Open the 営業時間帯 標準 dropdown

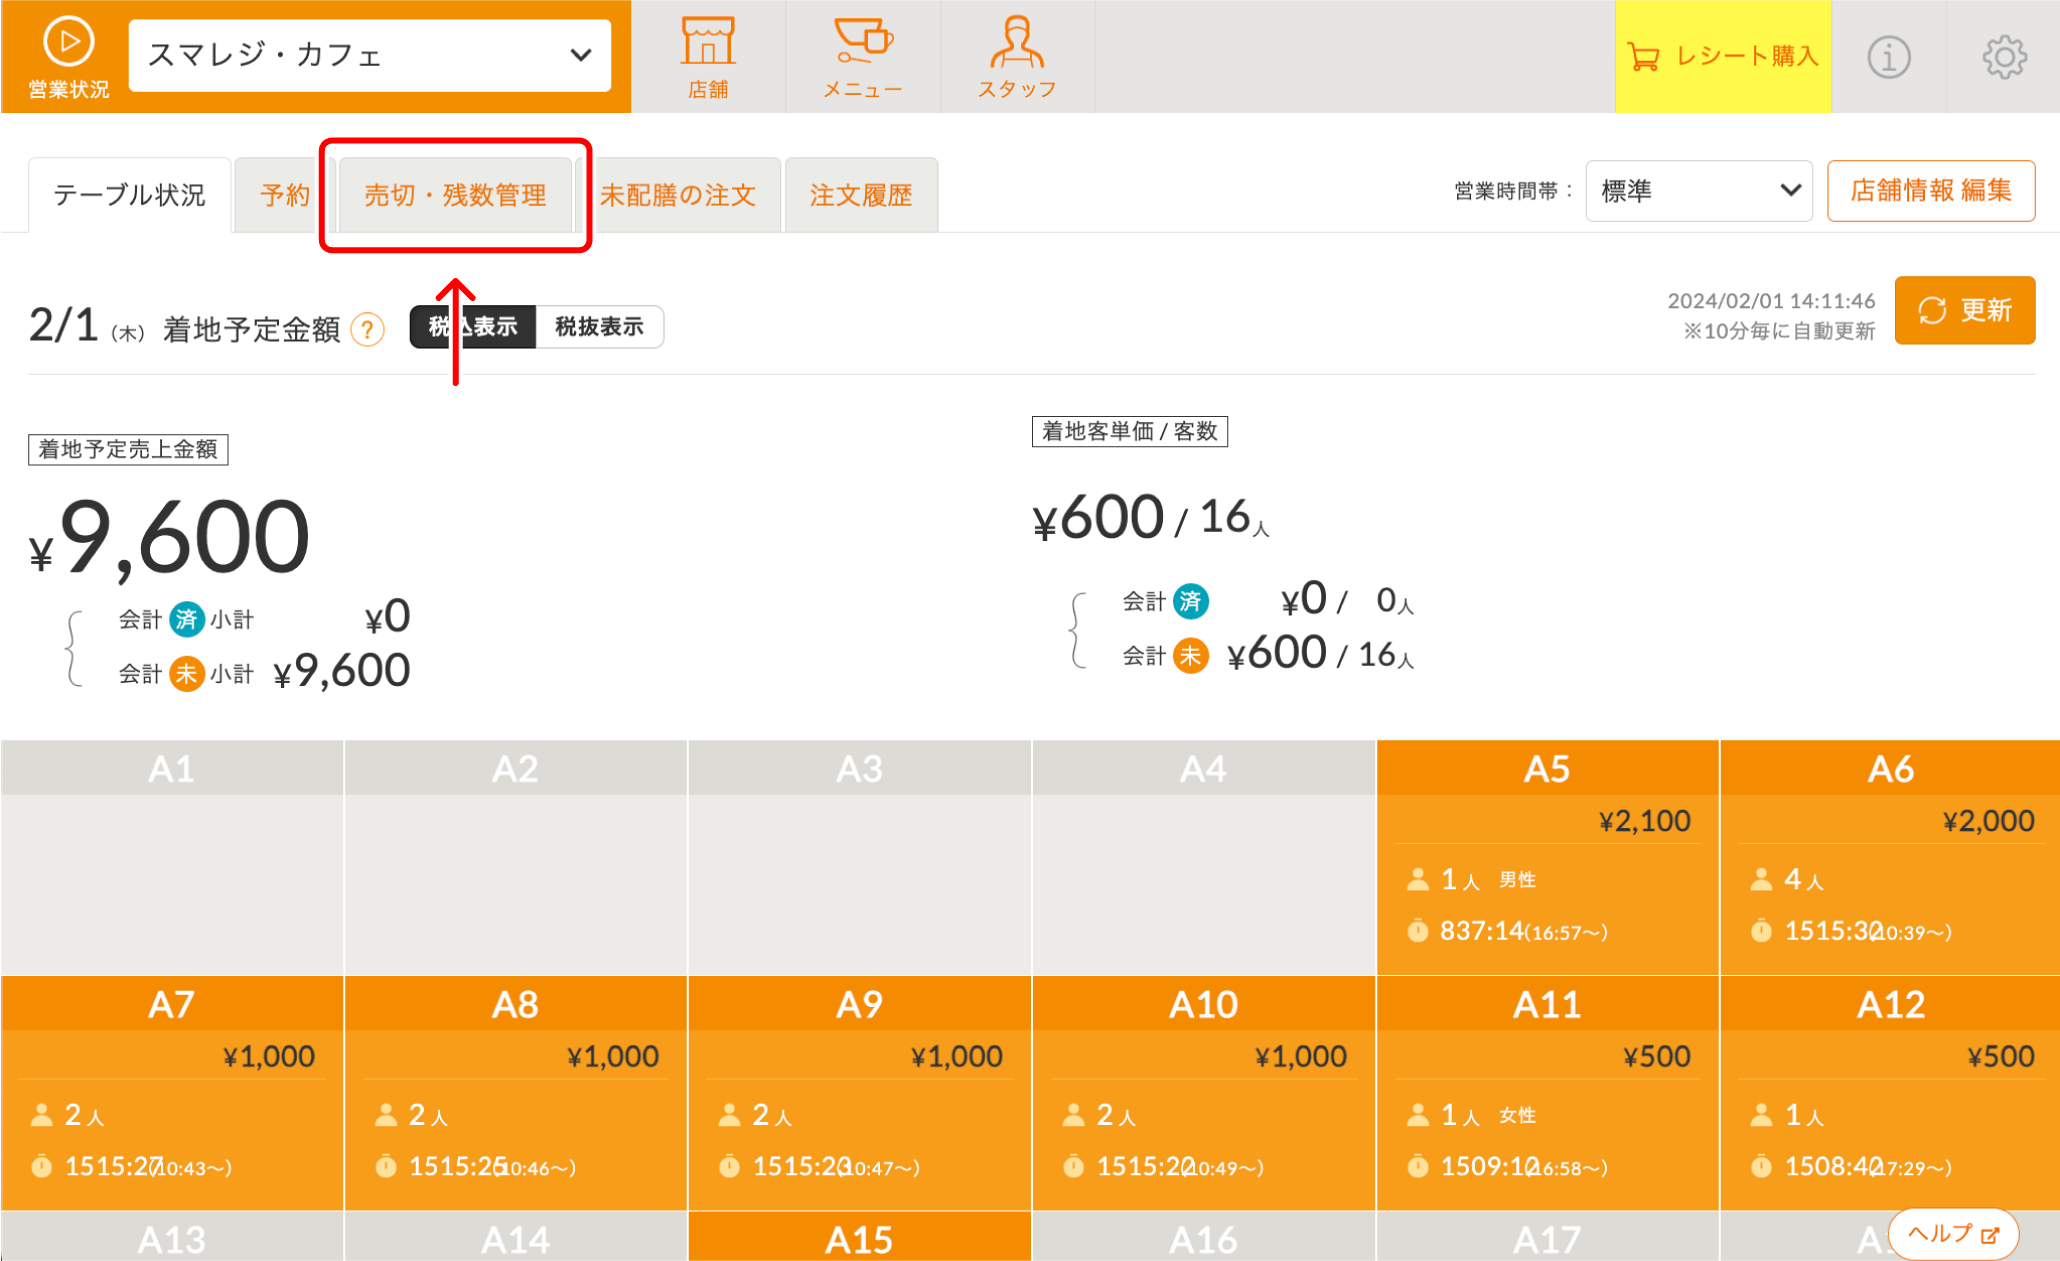[x=1698, y=191]
